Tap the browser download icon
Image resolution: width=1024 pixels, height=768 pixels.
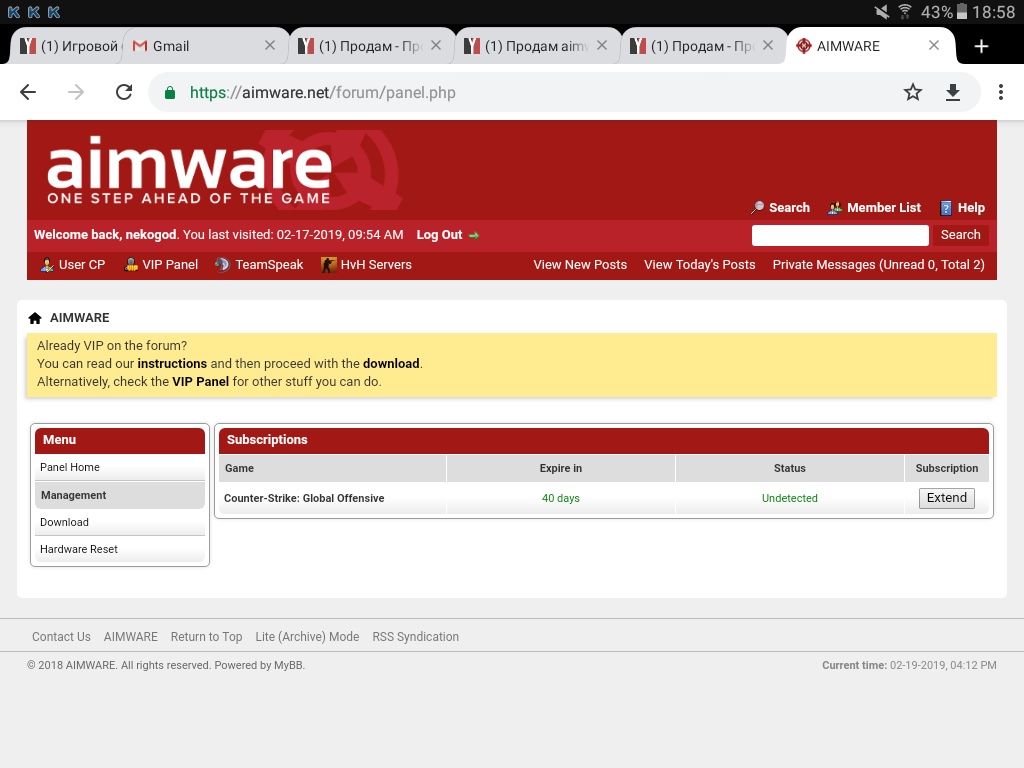(x=953, y=92)
